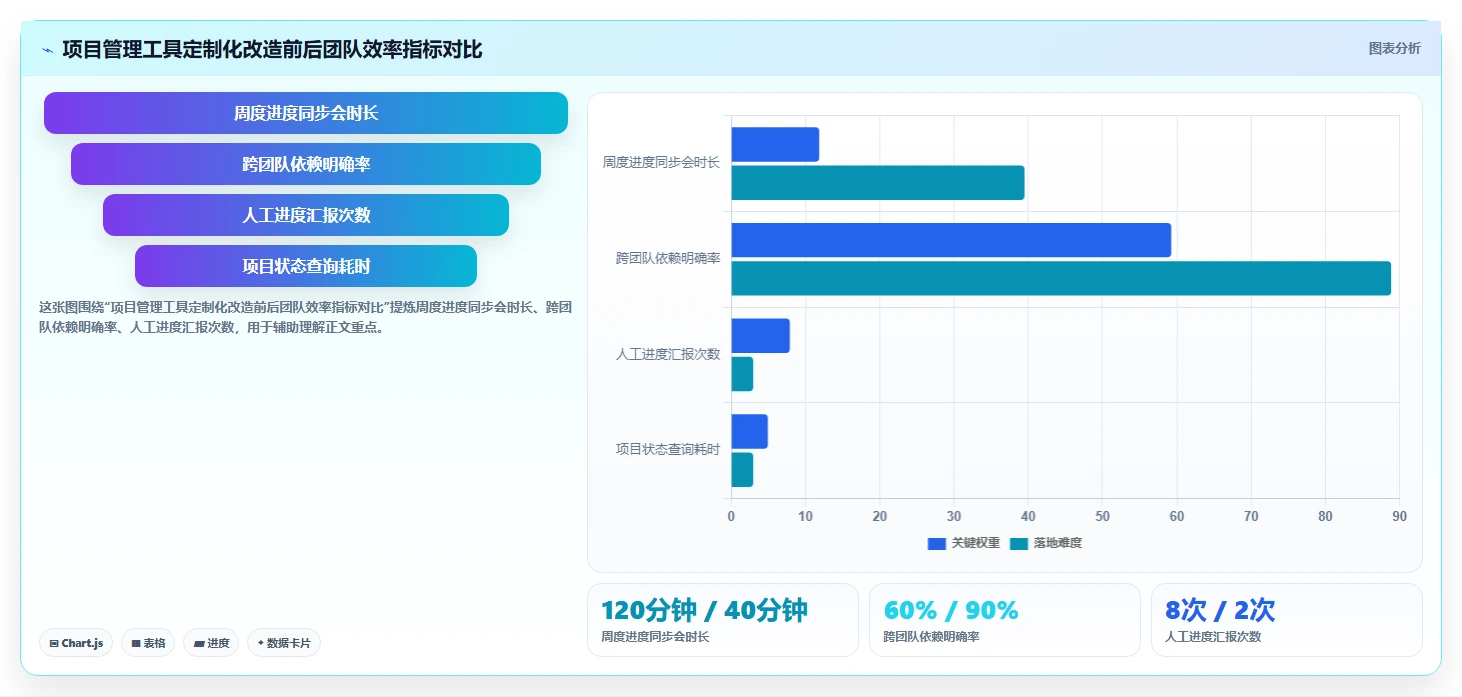
Task: Select the 跨团队依赖明确率 funnel bar
Action: 306,164
